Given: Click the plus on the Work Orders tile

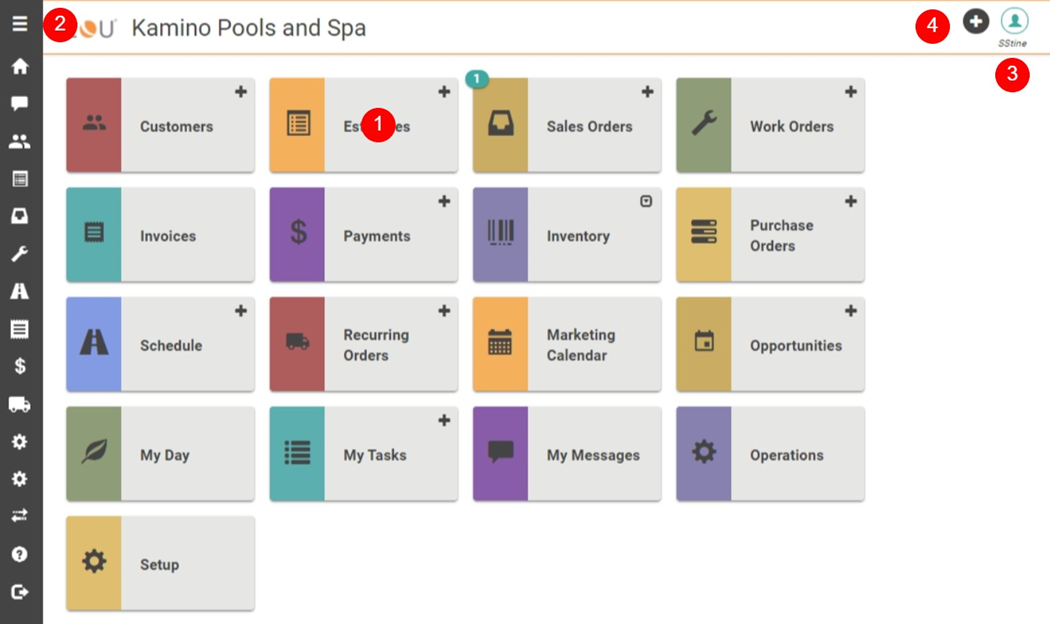Looking at the screenshot, I should [x=851, y=92].
